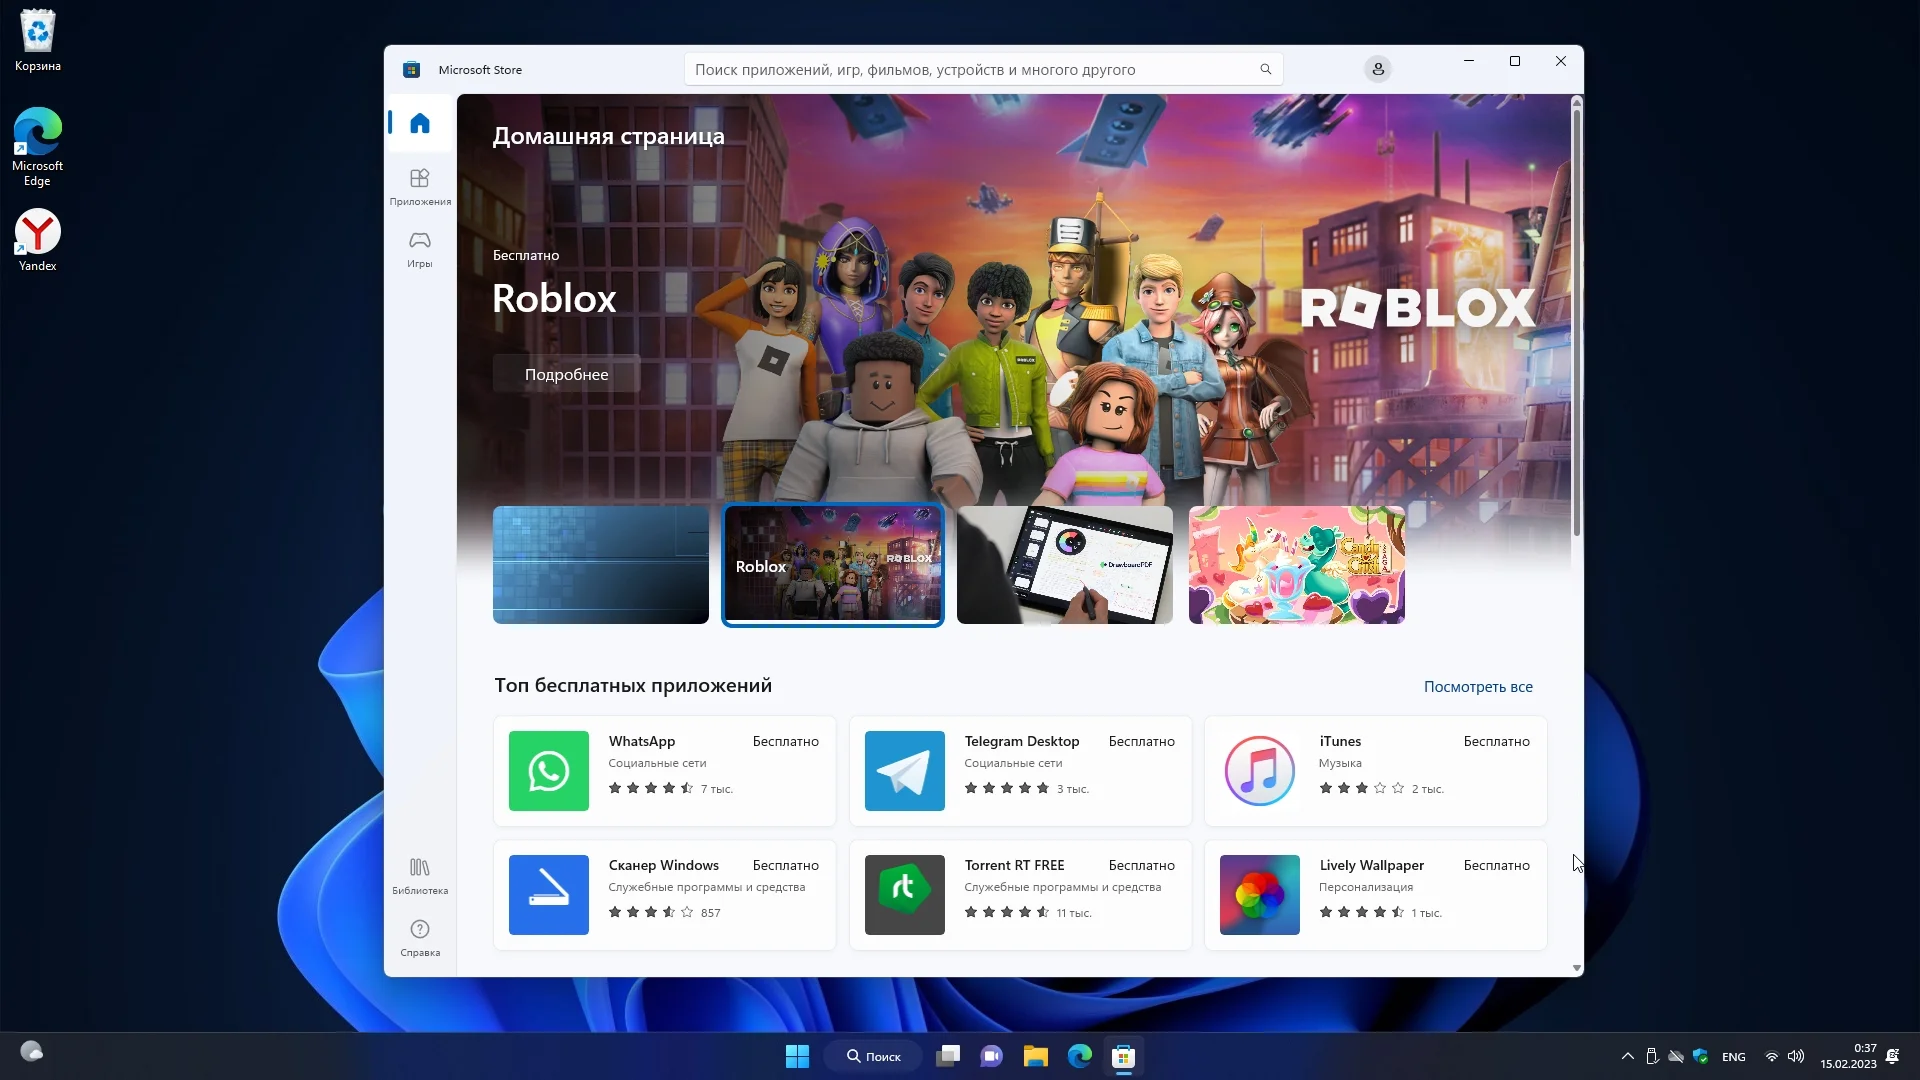The height and width of the screenshot is (1080, 1920).
Task: Select the Roblox carousel thumbnail
Action: pos(833,565)
